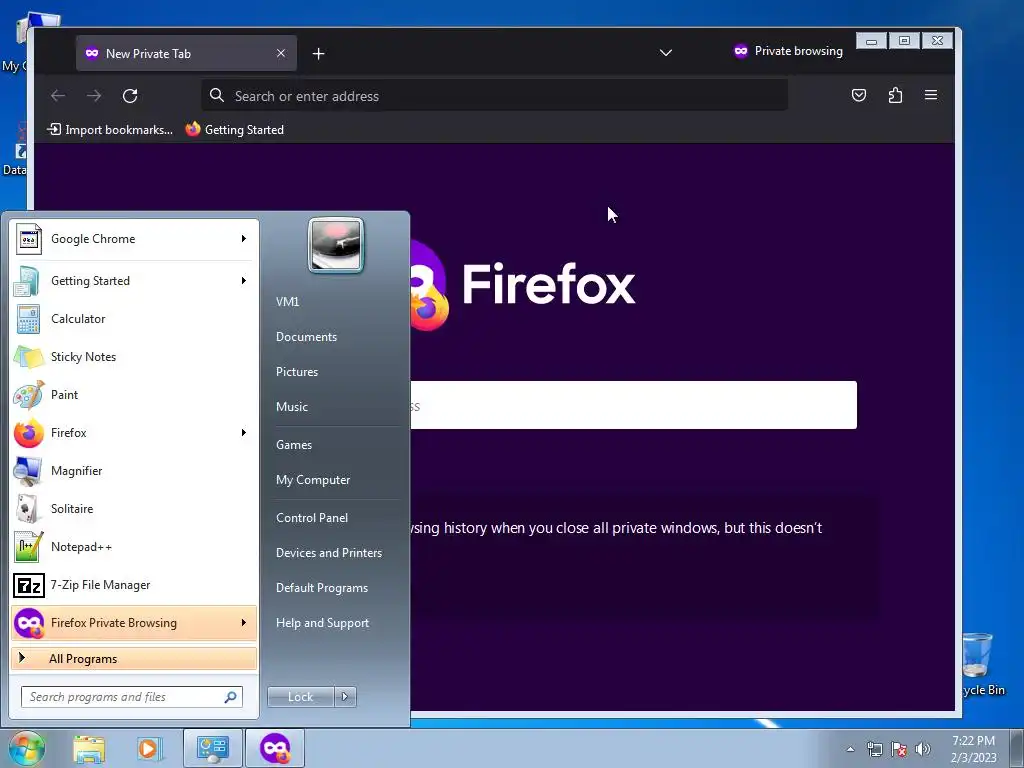
Task: Open Save to Pocket in Firefox toolbar
Action: pyautogui.click(x=859, y=95)
